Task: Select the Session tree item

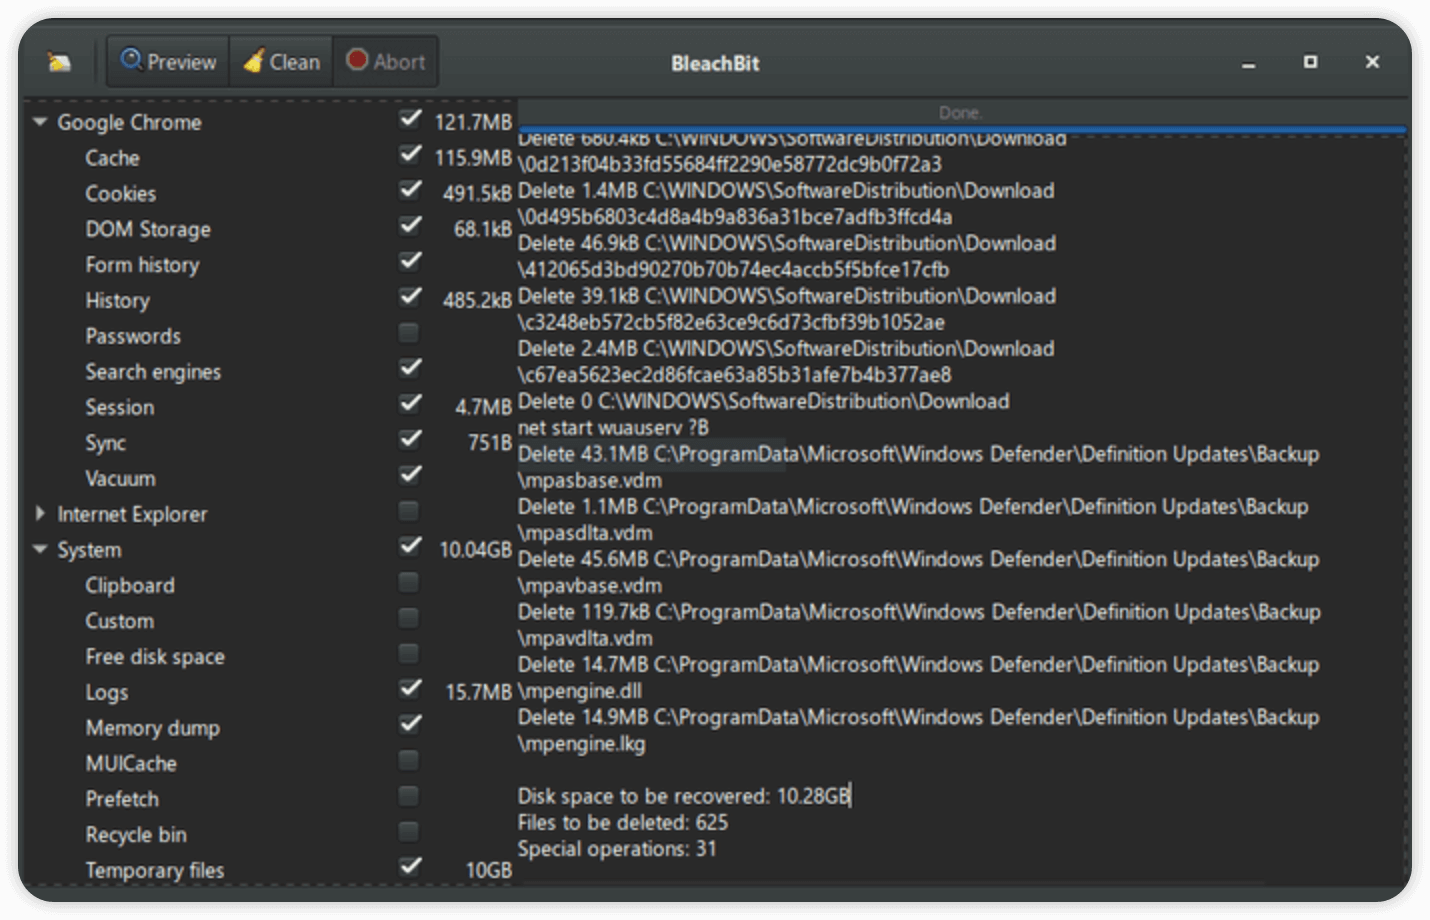Action: [x=119, y=407]
